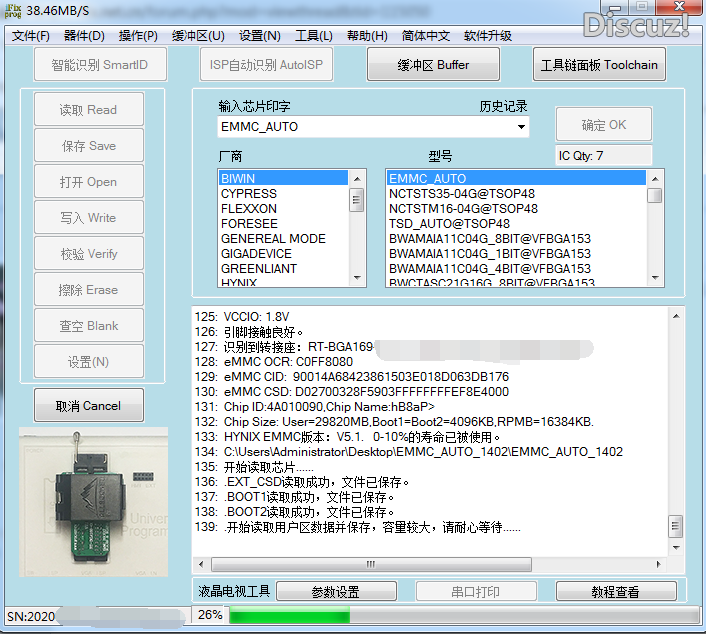Open the 软件升级 menu item
Image resolution: width=706 pixels, height=634 pixels.
488,36
